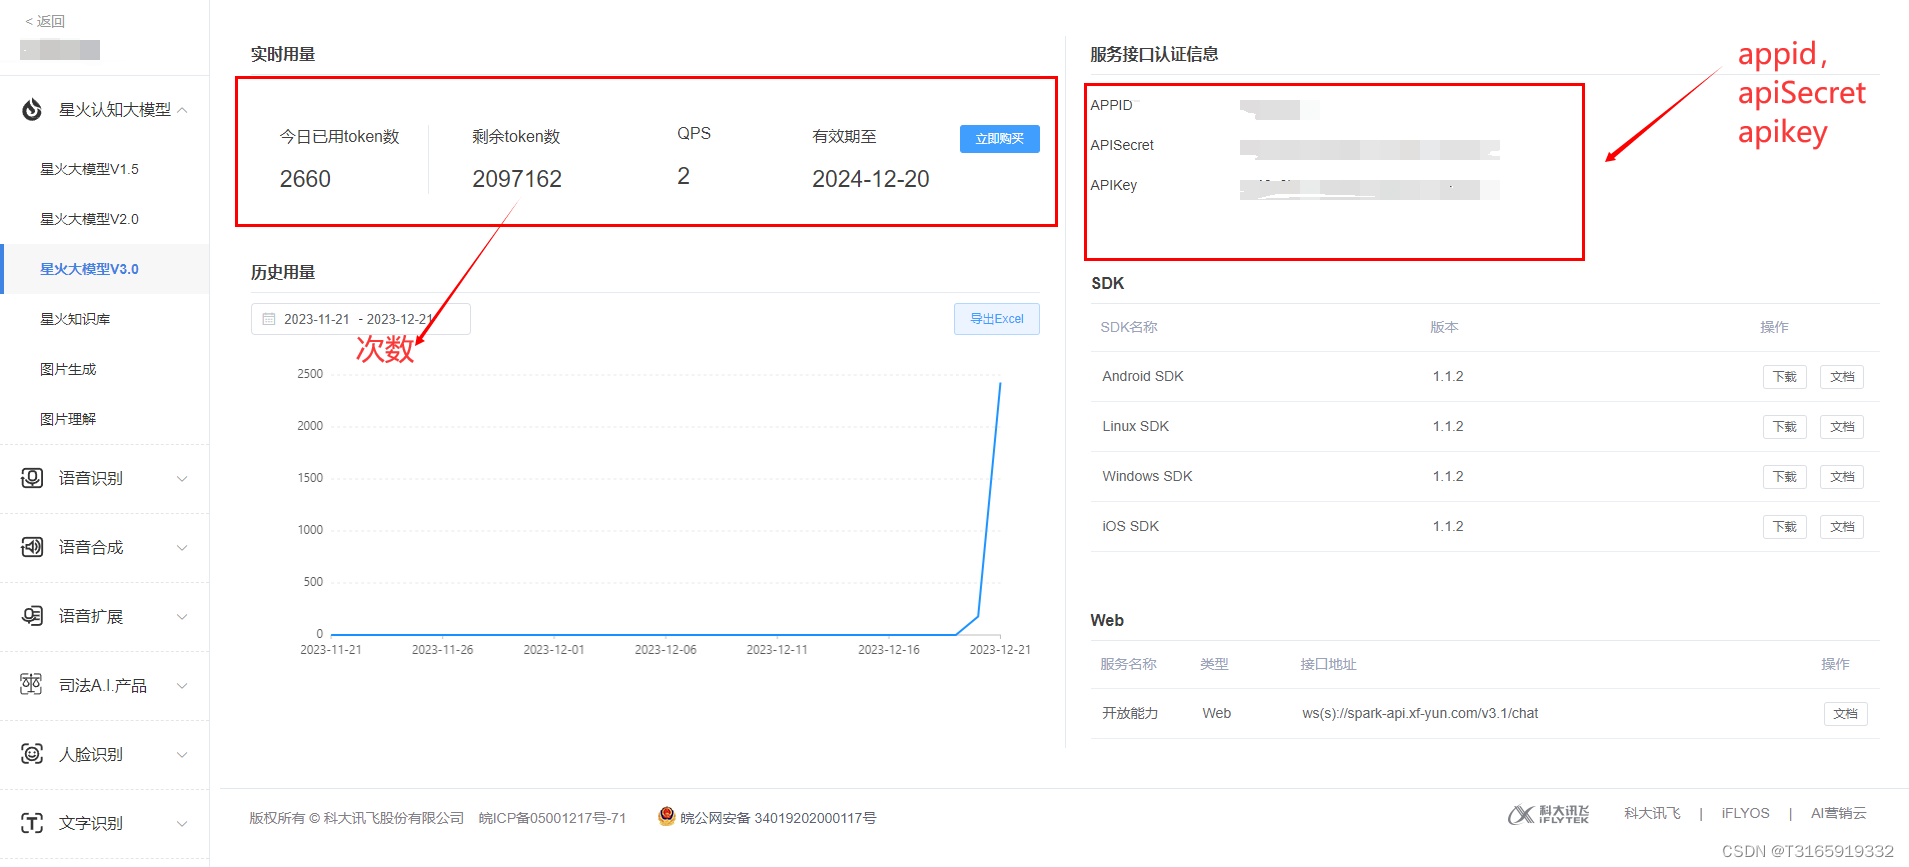Click today's used token count 2660
The image size is (1909, 867).
[x=305, y=179]
